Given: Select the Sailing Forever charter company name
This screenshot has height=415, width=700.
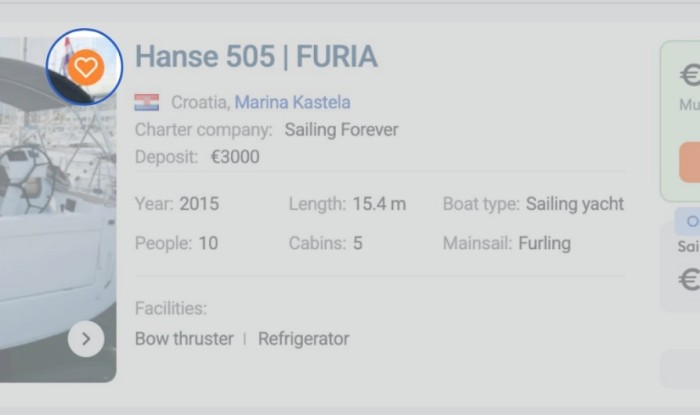Looking at the screenshot, I should [341, 130].
